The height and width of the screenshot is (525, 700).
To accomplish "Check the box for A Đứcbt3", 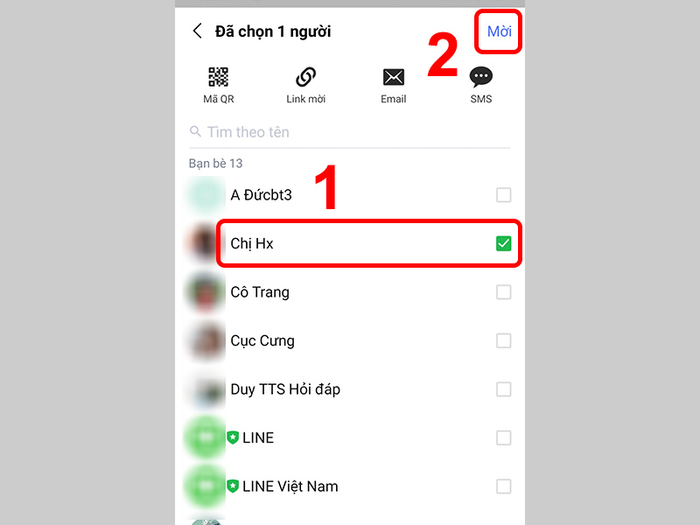I will pyautogui.click(x=504, y=195).
